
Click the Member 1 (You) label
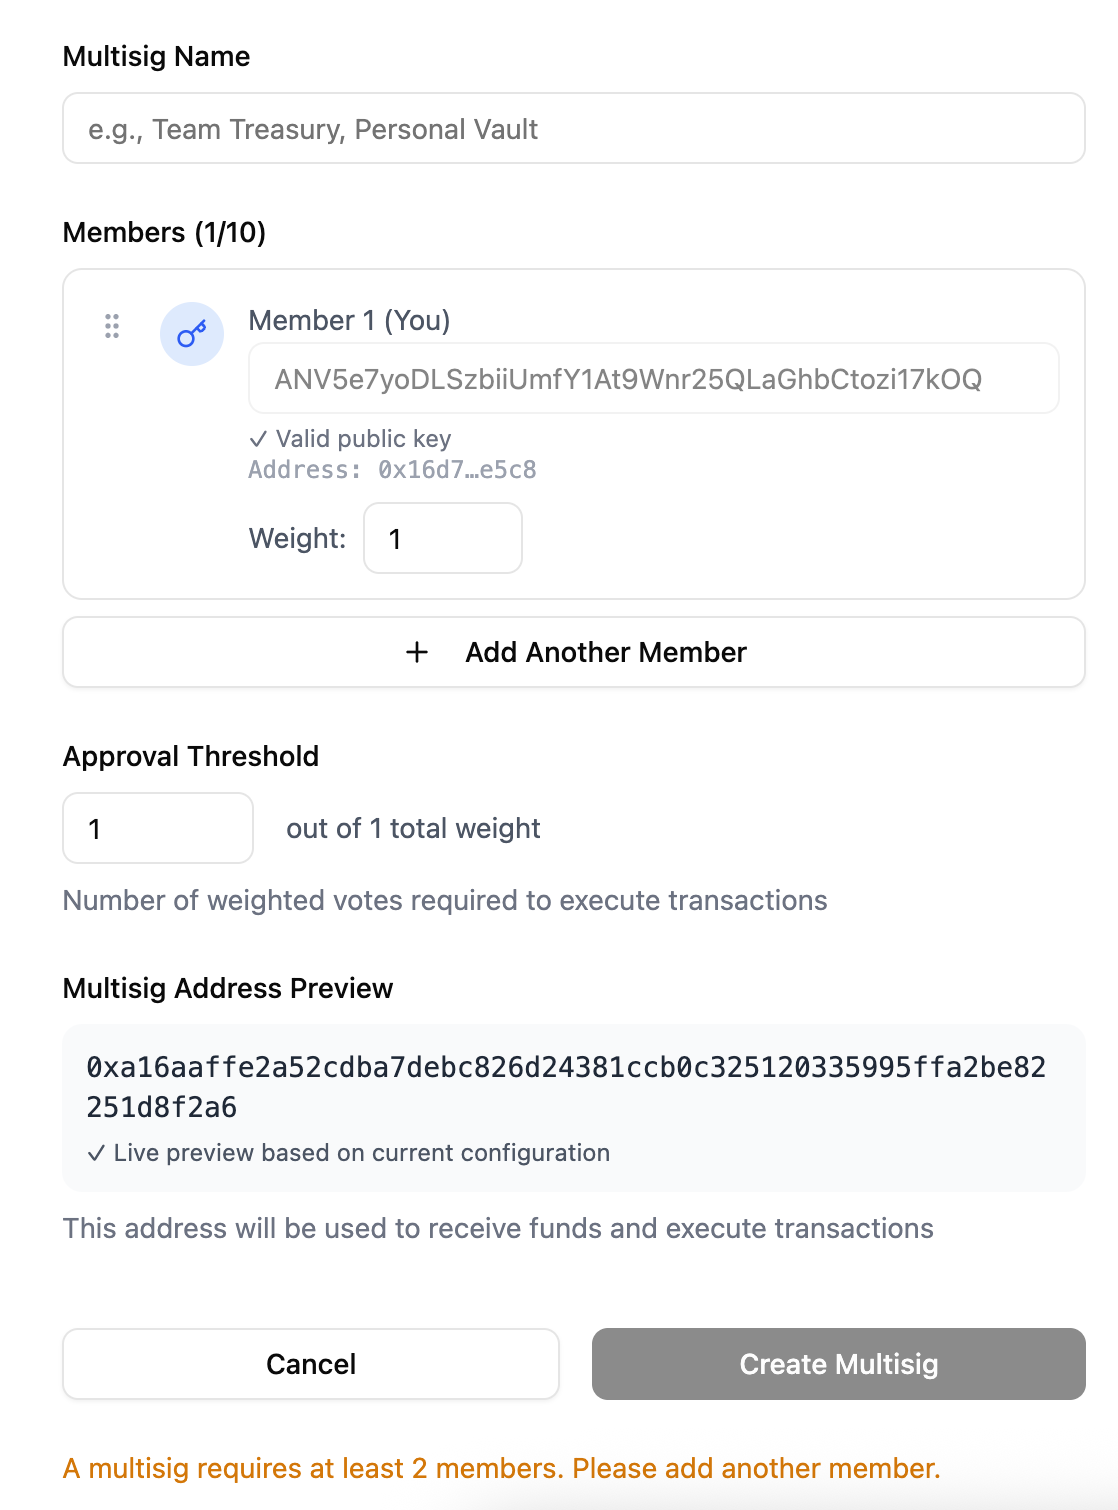tap(349, 320)
